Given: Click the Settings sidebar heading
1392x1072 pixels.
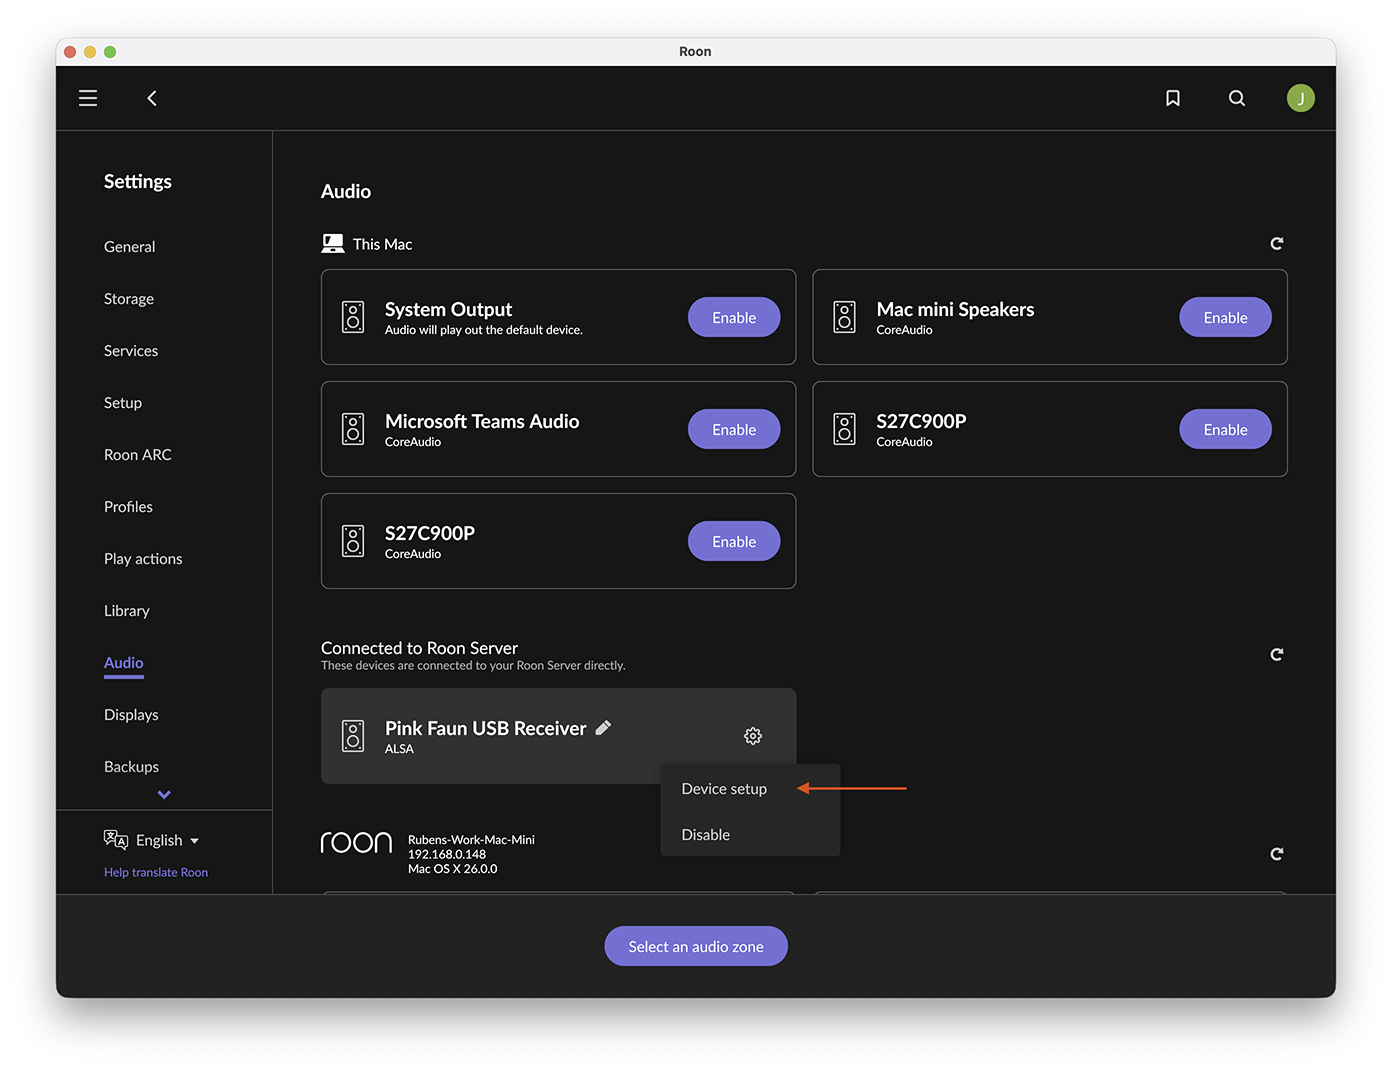Looking at the screenshot, I should [x=138, y=181].
